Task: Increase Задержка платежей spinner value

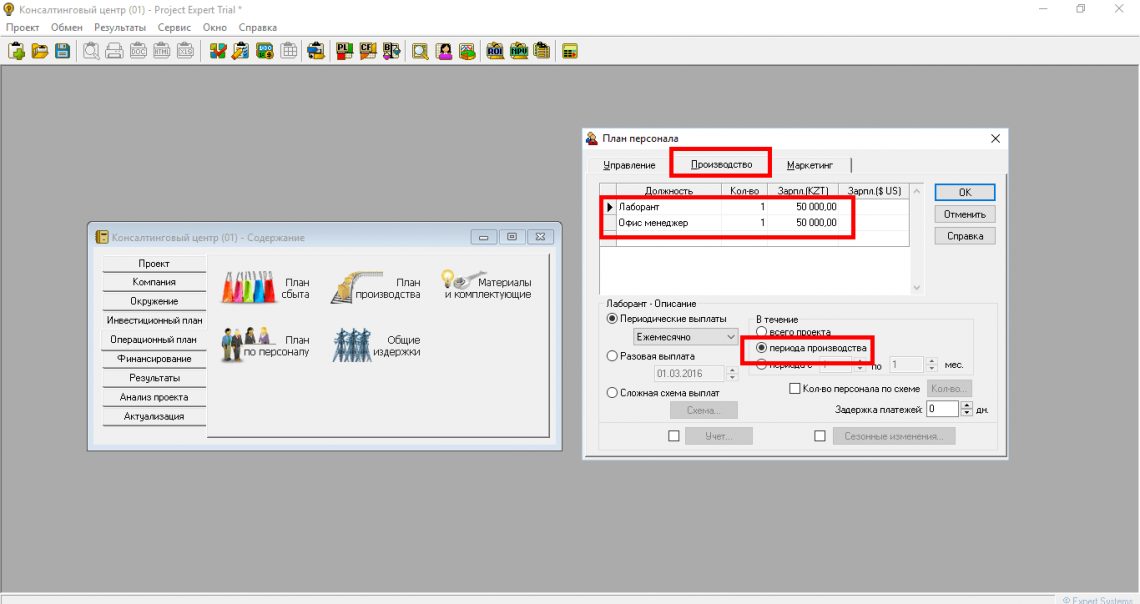Action: coord(966,405)
